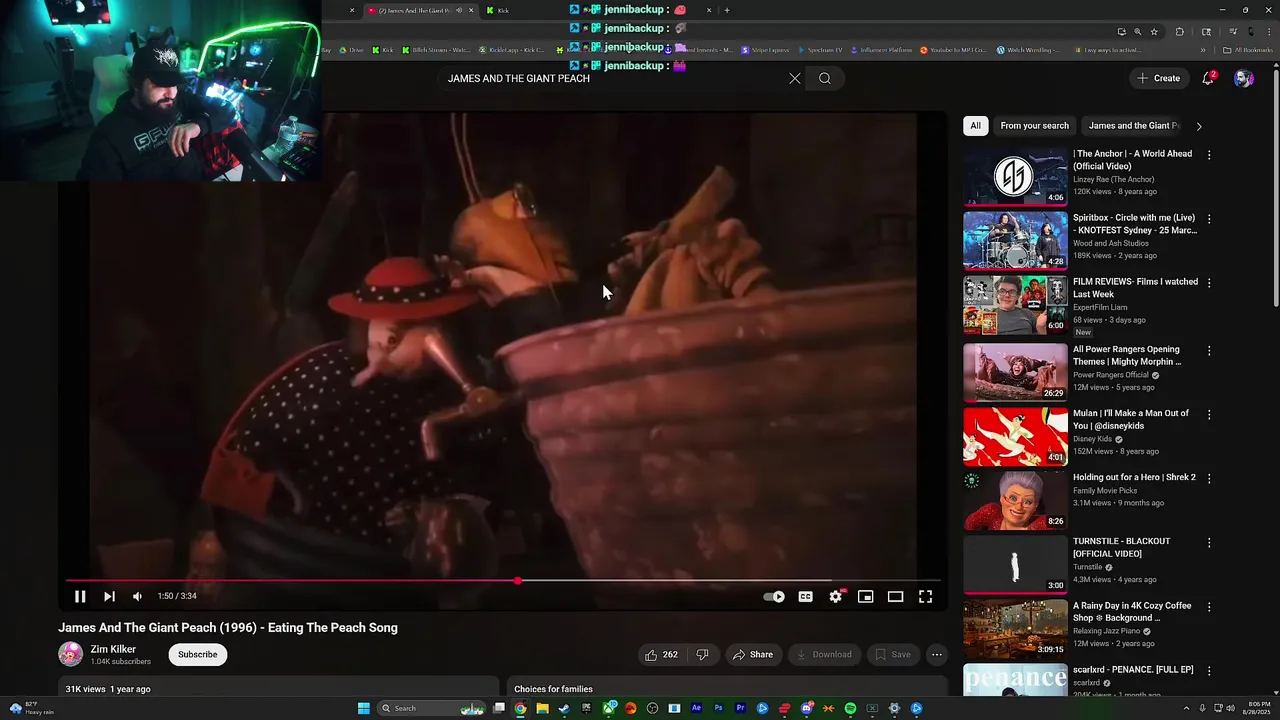This screenshot has width=1280, height=720.
Task: Open Photoshop from the taskbar
Action: coord(718,708)
